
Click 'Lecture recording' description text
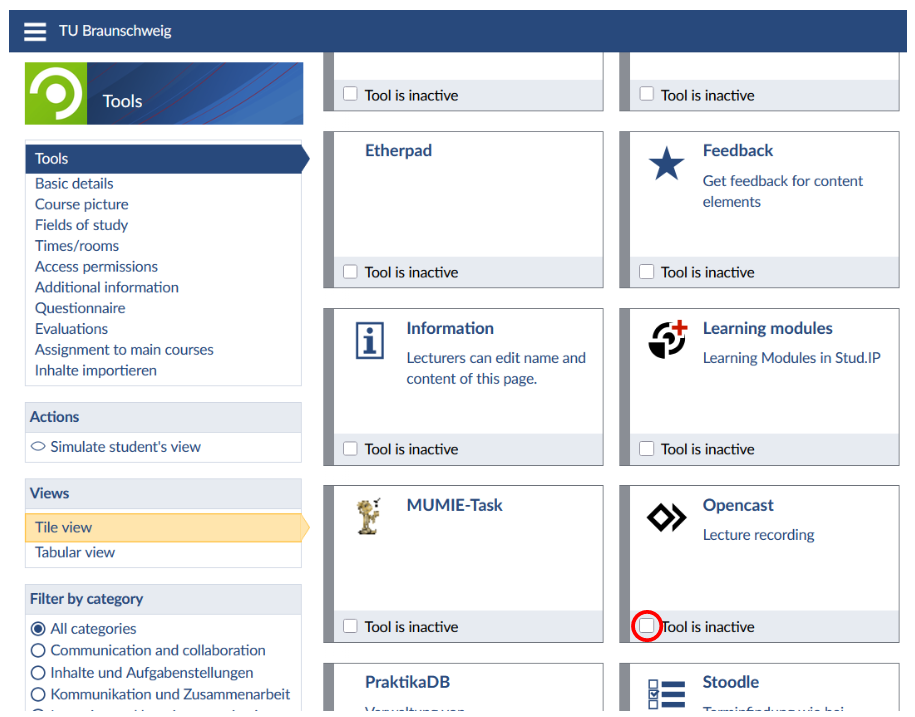click(758, 535)
